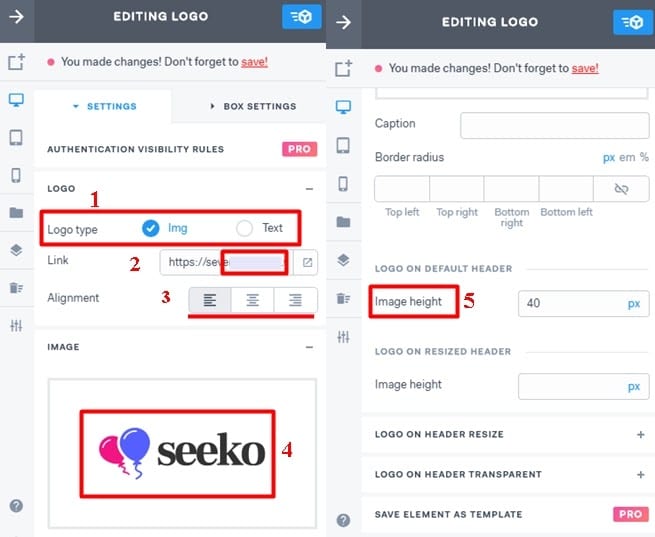Expand Logo on Header Resize section
The height and width of the screenshot is (537, 655).
(640, 435)
